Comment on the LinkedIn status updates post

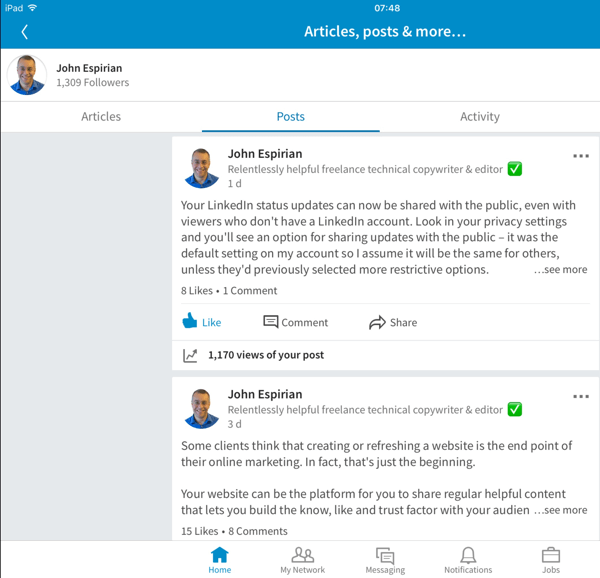click(295, 322)
